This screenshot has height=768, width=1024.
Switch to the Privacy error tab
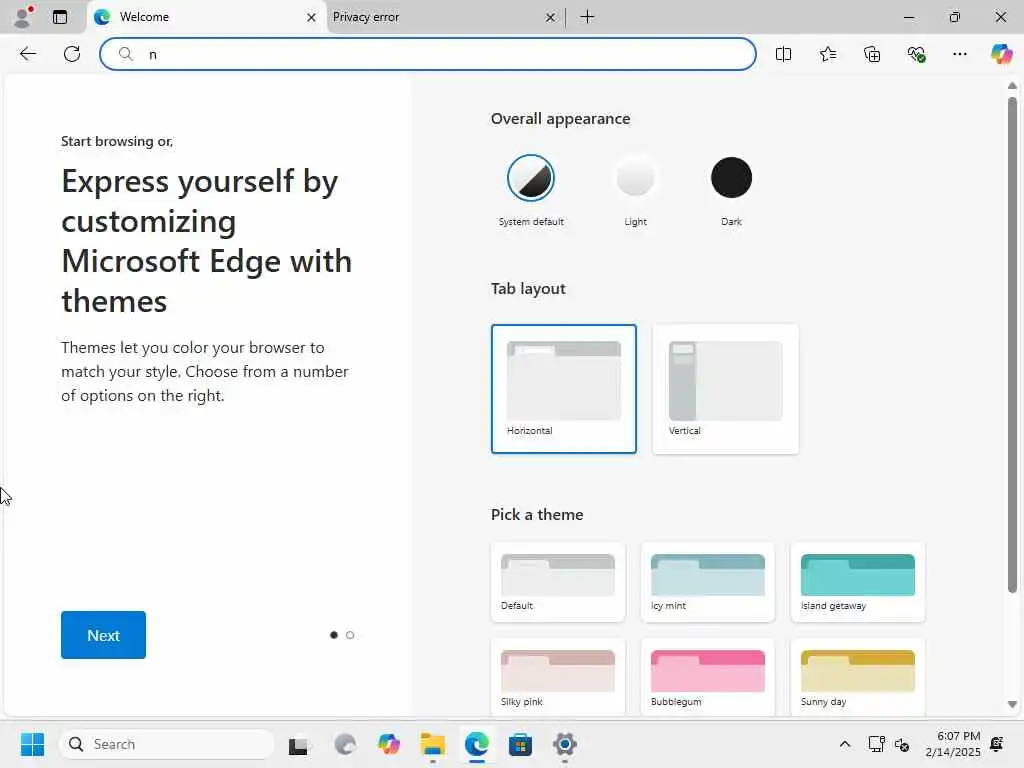coord(444,18)
